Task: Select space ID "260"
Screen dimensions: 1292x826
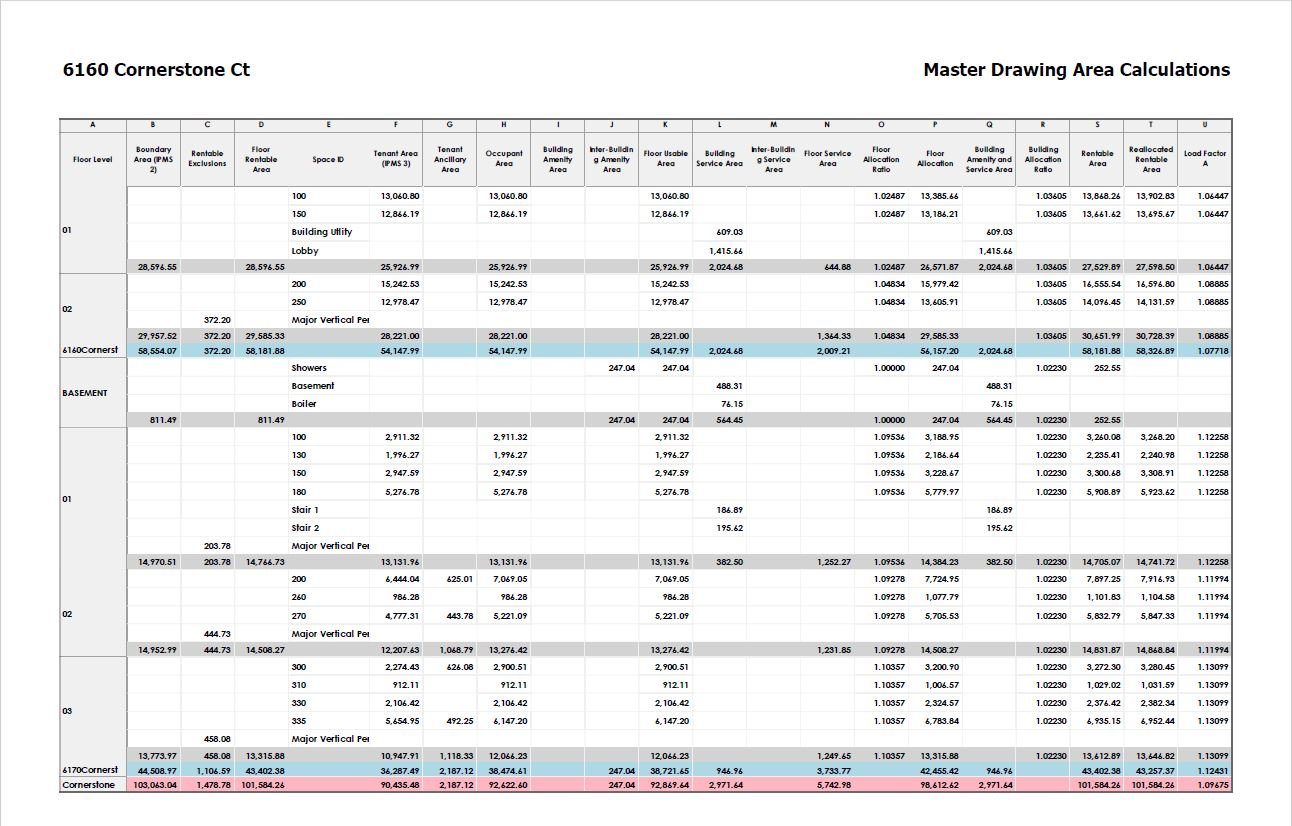Action: pyautogui.click(x=299, y=597)
